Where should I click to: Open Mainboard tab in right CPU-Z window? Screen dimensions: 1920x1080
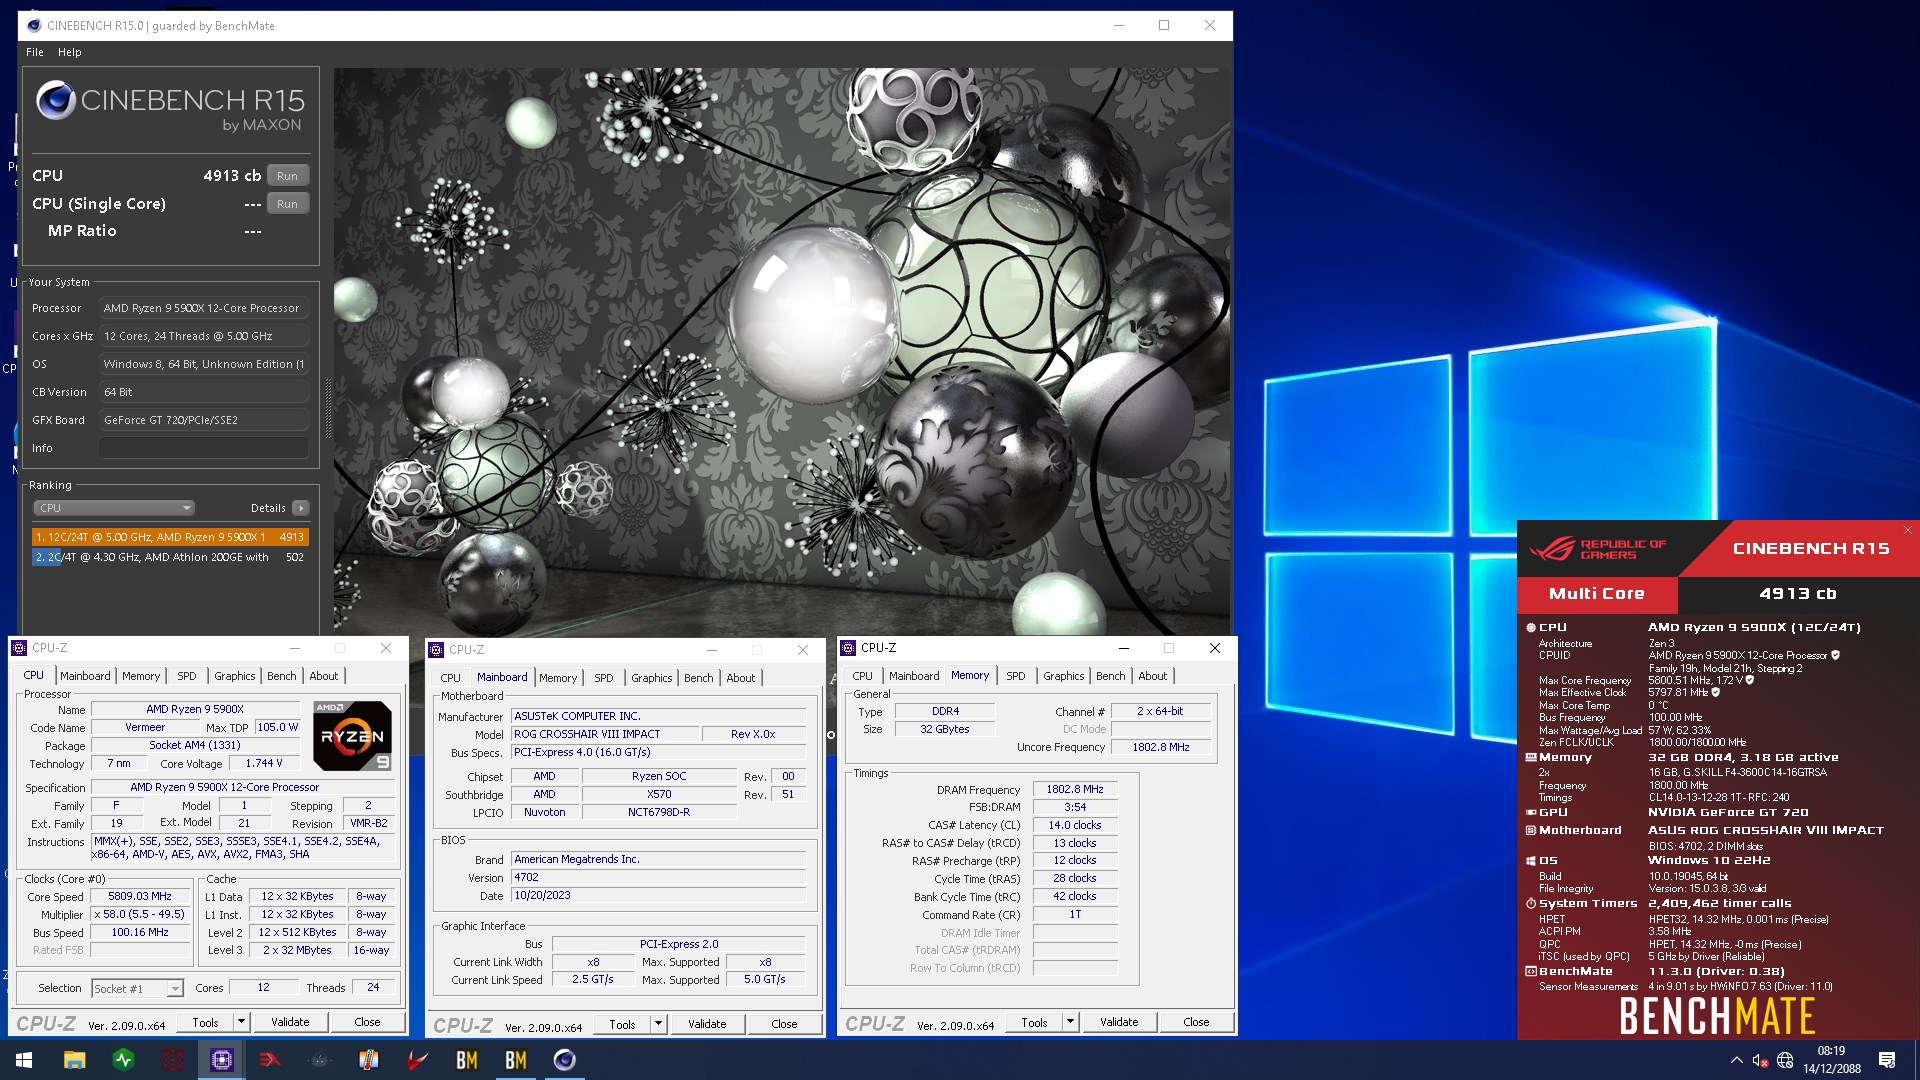pyautogui.click(x=914, y=676)
